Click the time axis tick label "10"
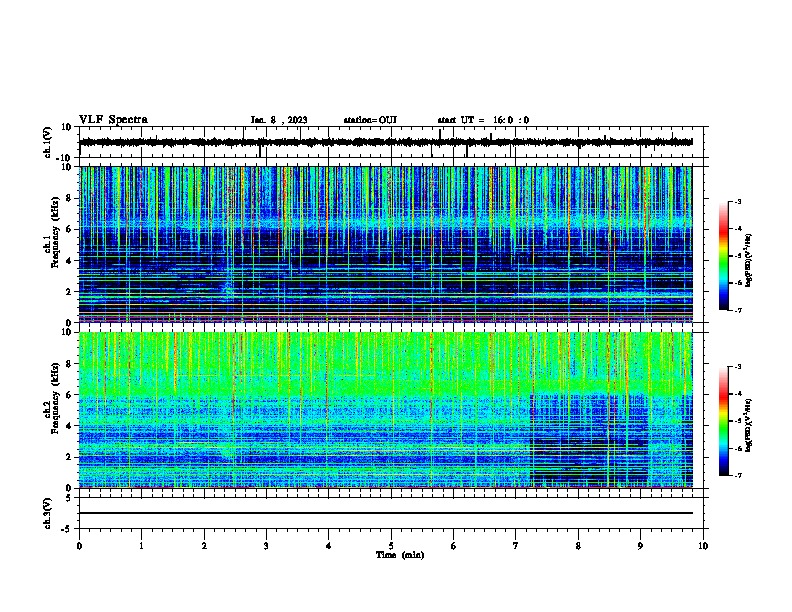792x612 pixels. pyautogui.click(x=703, y=546)
